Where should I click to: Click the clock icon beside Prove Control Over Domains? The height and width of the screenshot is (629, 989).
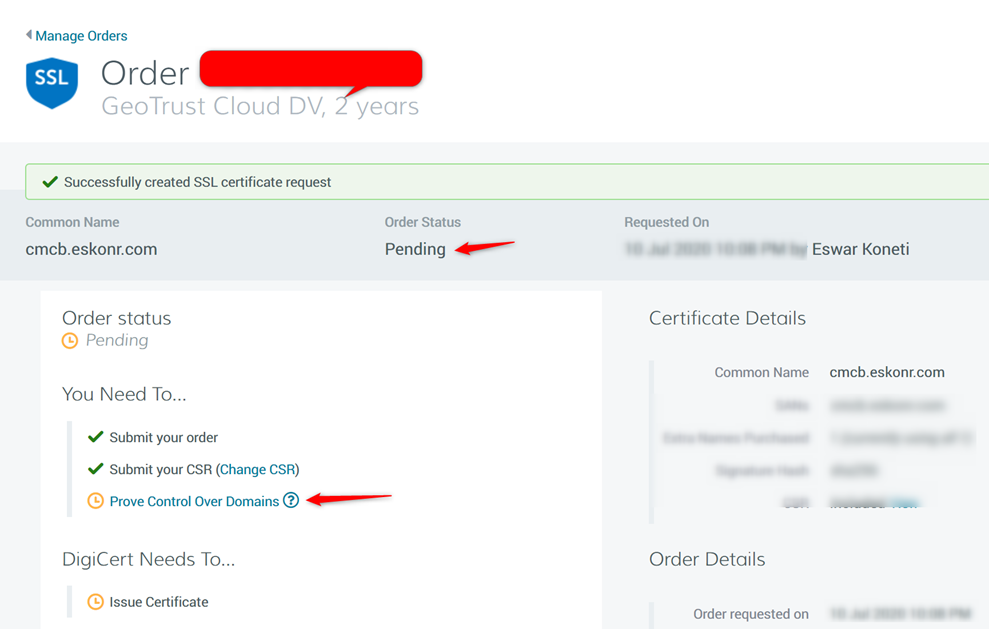coord(96,501)
